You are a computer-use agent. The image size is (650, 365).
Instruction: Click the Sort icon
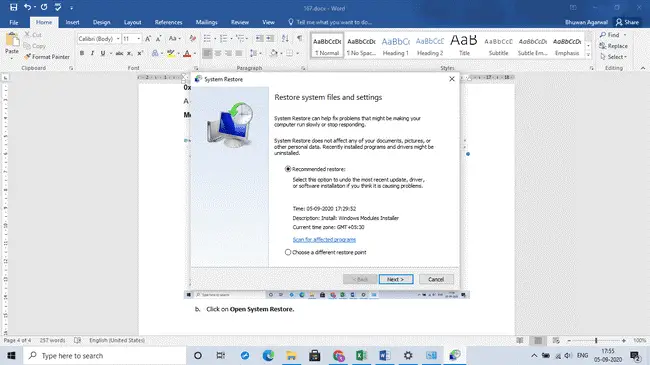click(285, 39)
